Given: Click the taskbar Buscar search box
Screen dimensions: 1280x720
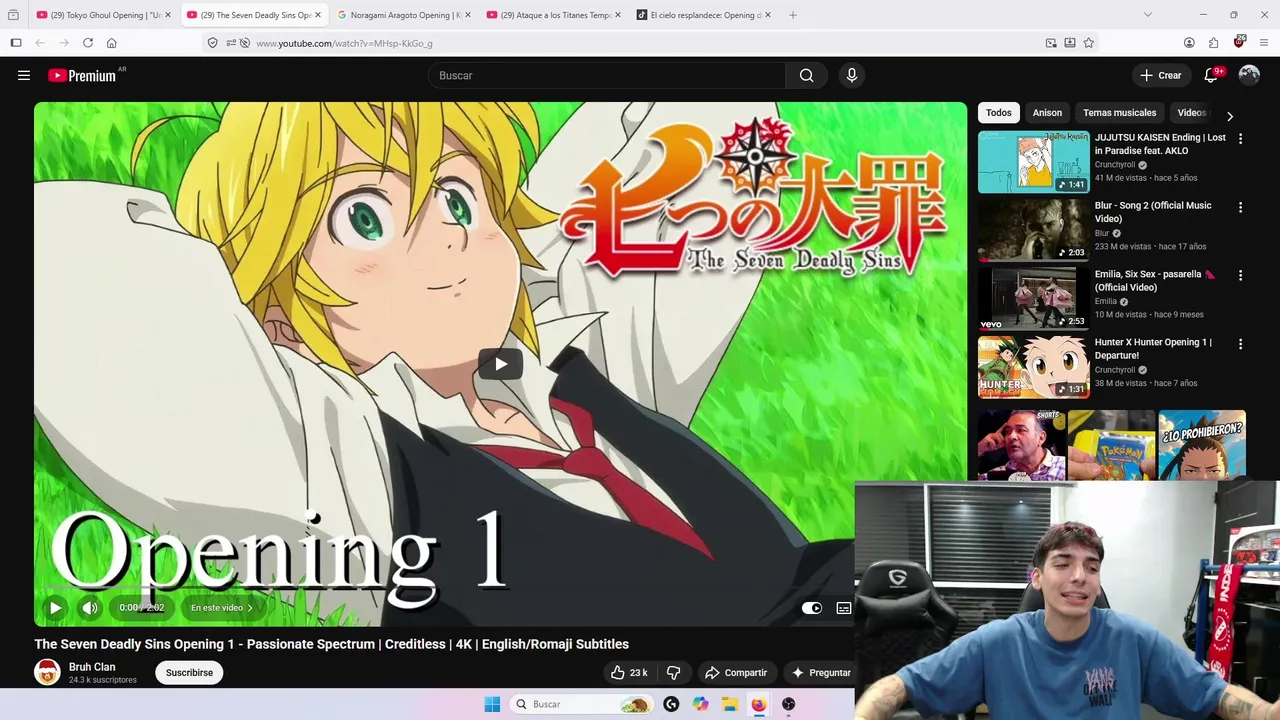Looking at the screenshot, I should [x=582, y=704].
